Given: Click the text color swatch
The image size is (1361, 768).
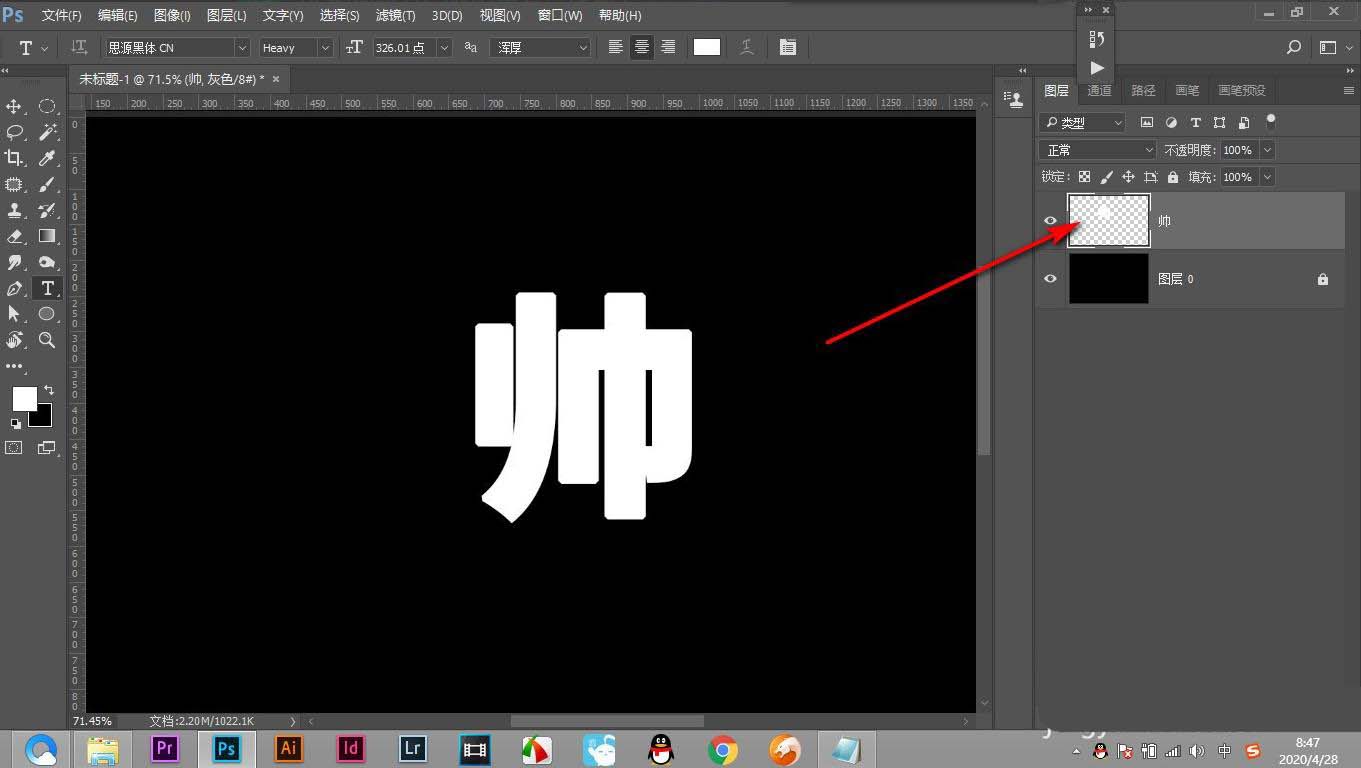Looking at the screenshot, I should coord(707,47).
